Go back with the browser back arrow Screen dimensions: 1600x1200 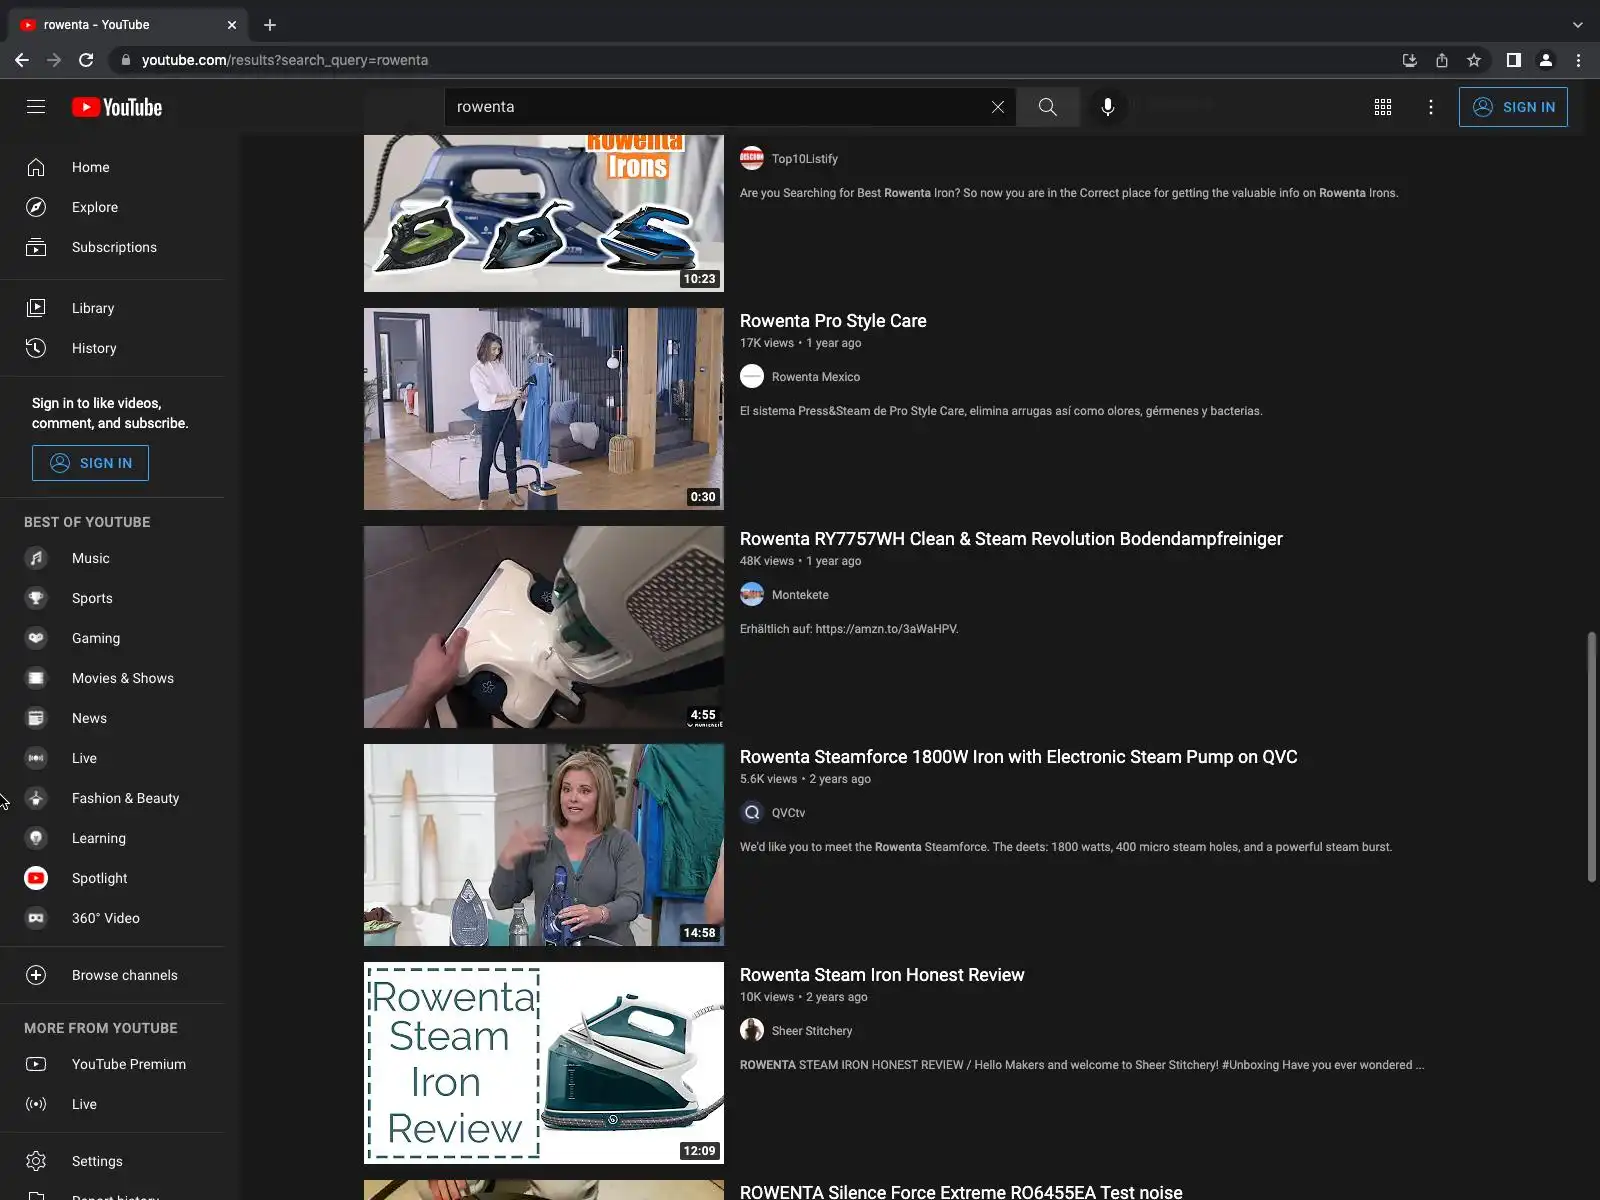[x=22, y=60]
